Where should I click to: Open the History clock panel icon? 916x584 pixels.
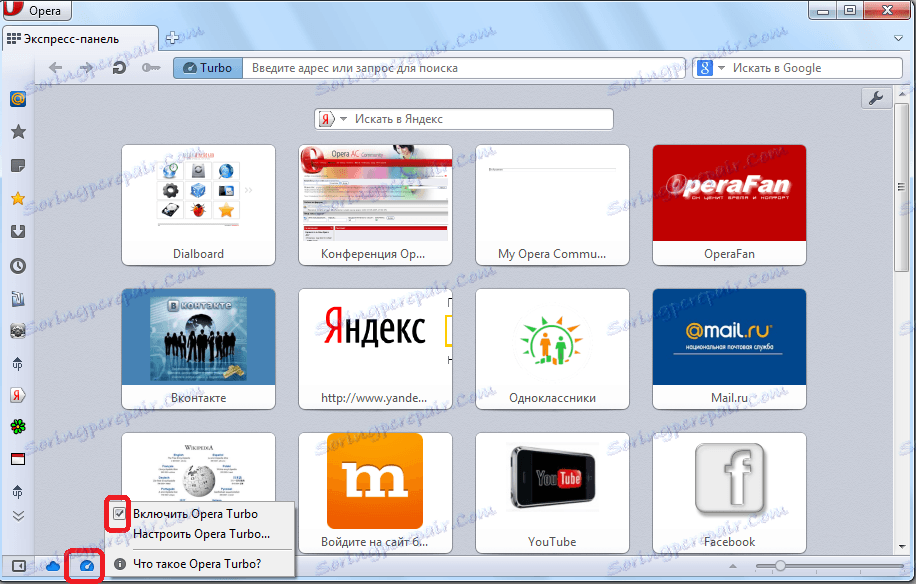[18, 266]
